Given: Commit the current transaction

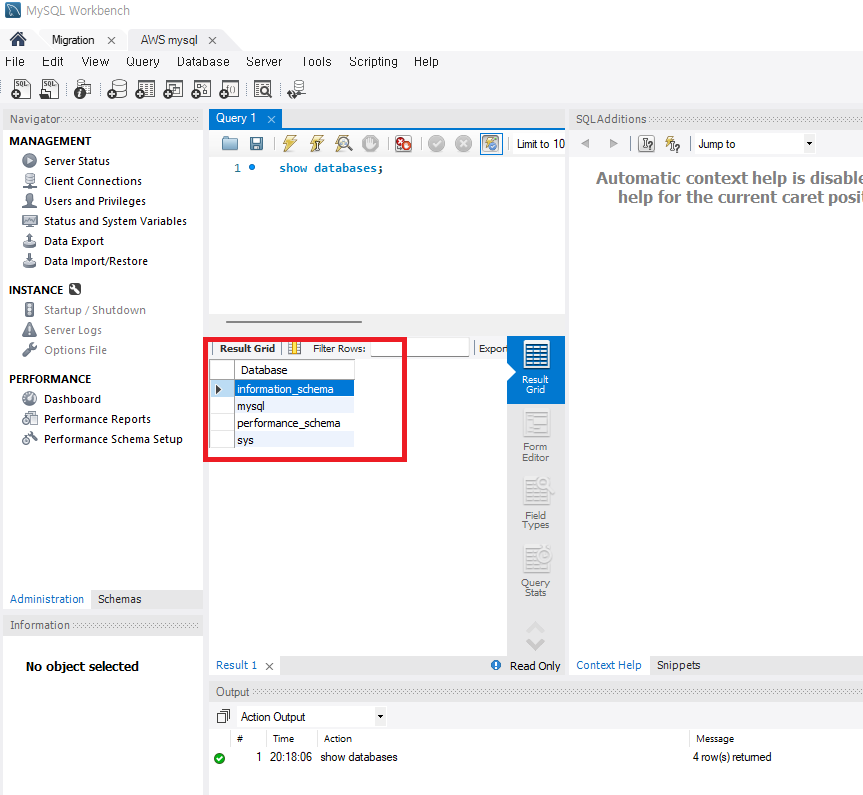Looking at the screenshot, I should (x=436, y=144).
